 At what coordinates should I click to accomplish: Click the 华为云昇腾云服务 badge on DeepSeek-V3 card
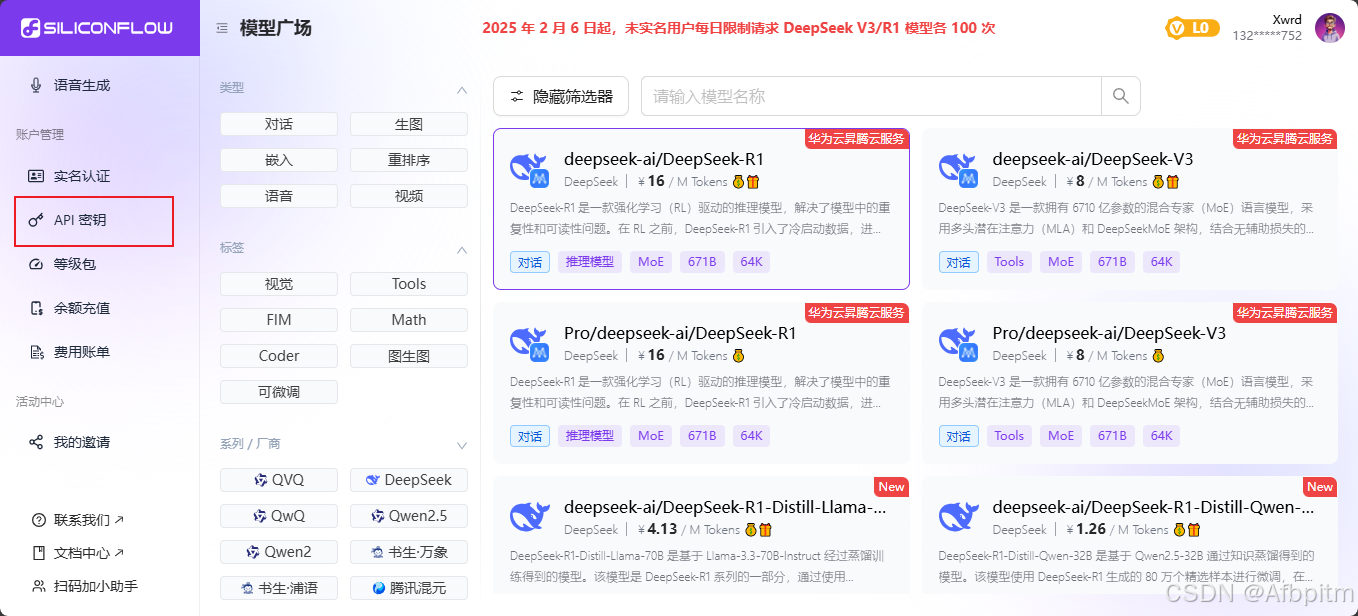click(x=1285, y=139)
